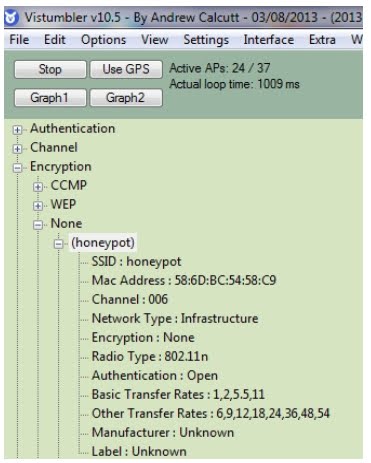Select the Mac Address entry line
The image size is (371, 463).
point(184,280)
